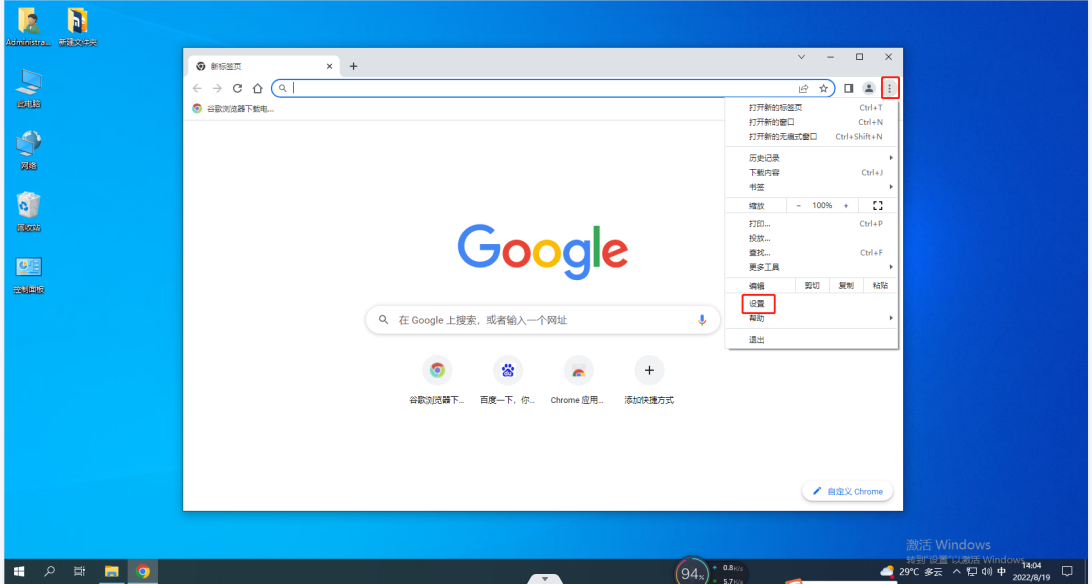Expand the 历史记录 submenu
Image resolution: width=1092 pixels, height=584 pixels.
[x=811, y=158]
